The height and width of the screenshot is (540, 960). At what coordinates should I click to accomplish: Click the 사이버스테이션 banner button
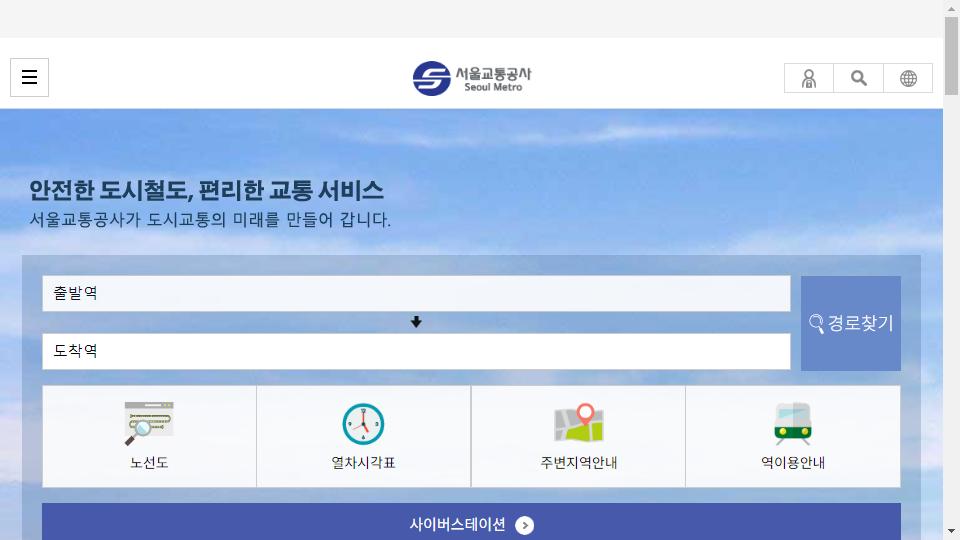coord(471,523)
